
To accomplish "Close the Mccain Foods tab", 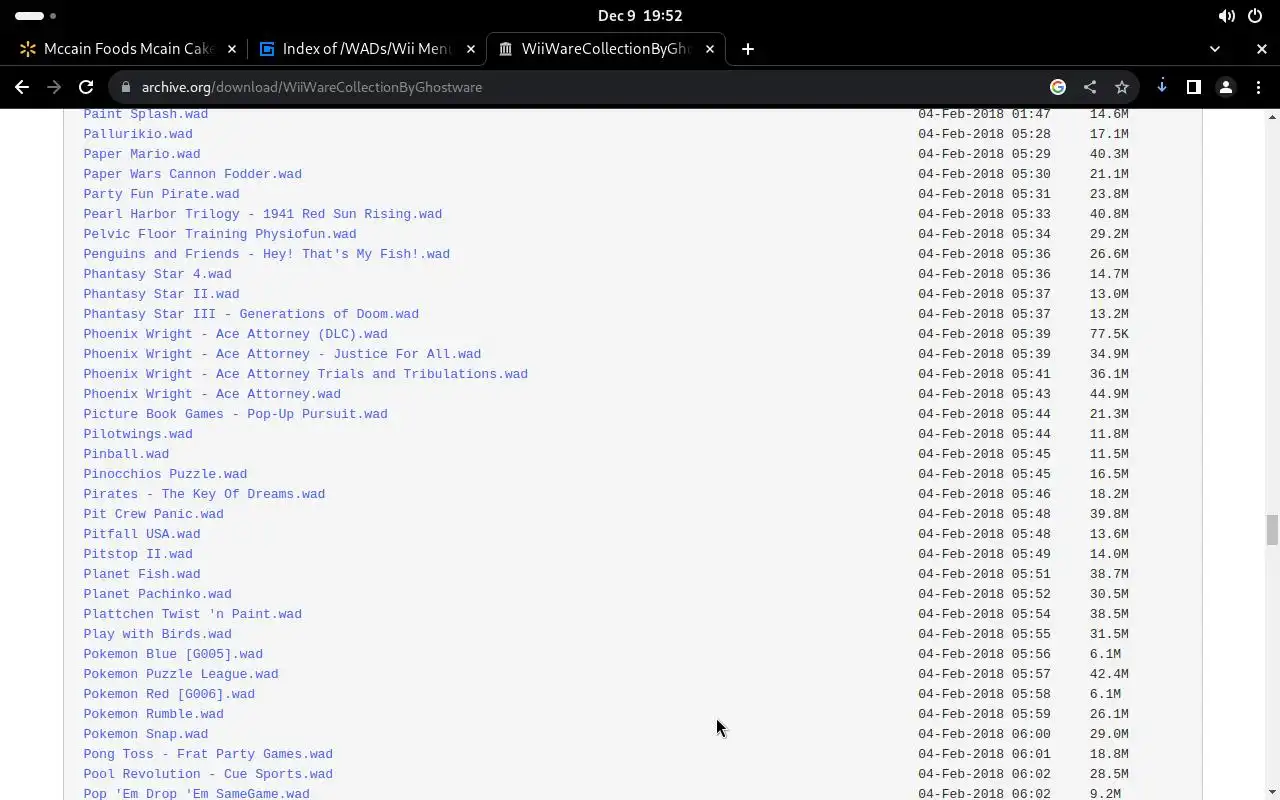I will click(232, 48).
